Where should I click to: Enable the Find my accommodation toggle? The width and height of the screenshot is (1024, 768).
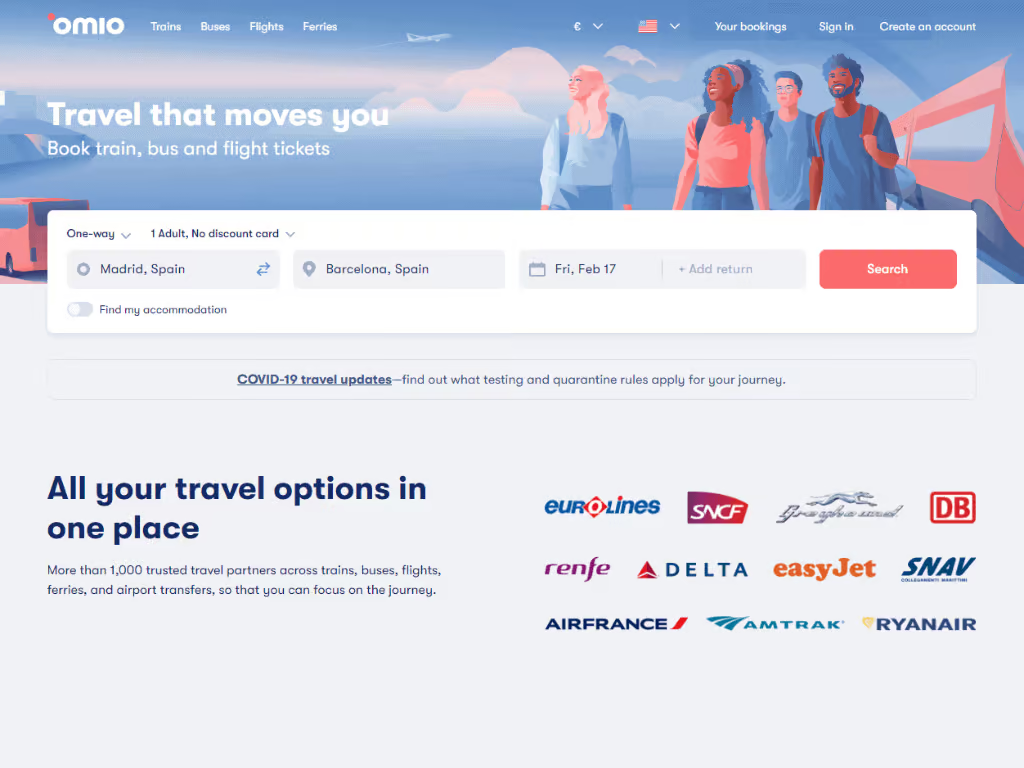tap(80, 310)
